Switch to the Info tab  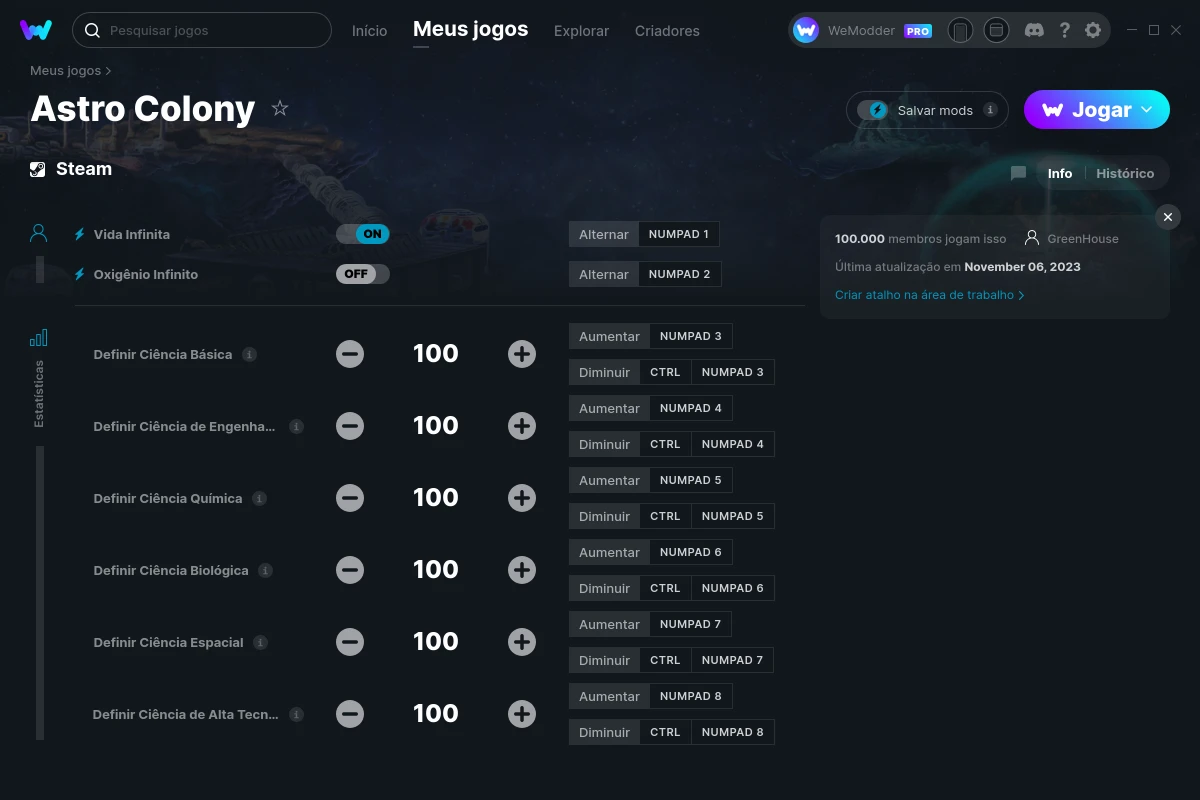(1060, 173)
